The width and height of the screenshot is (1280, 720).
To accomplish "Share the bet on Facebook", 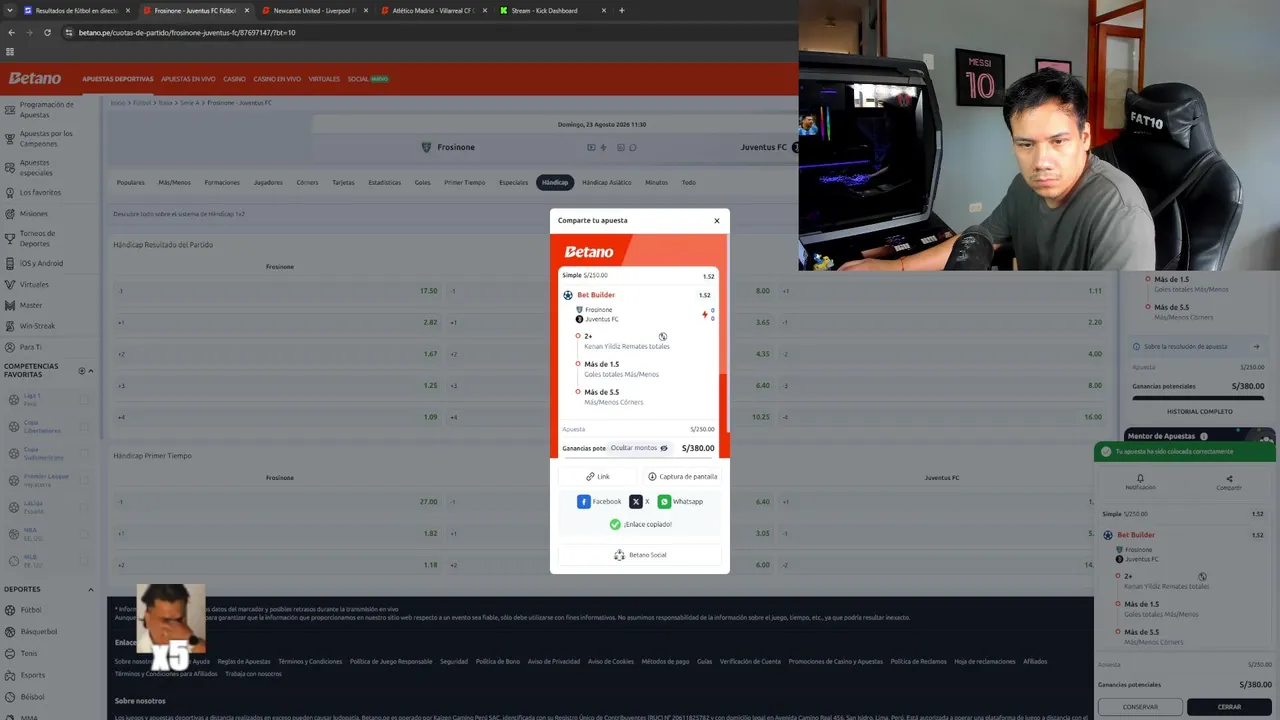I will tap(599, 501).
